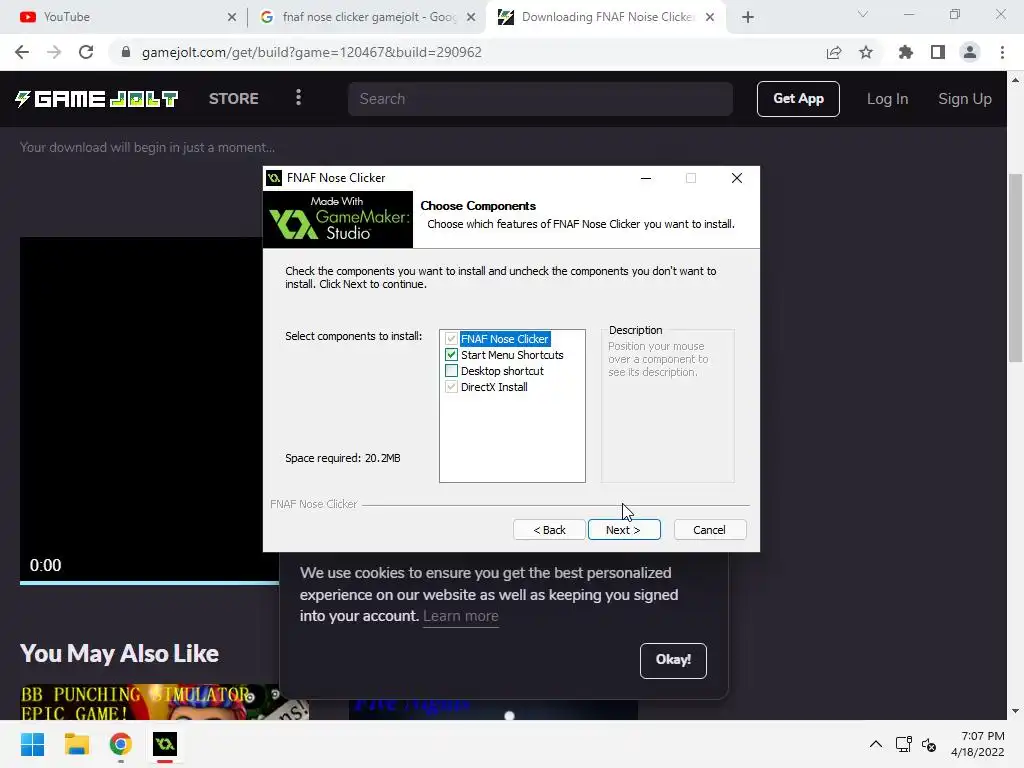Open File Explorer from taskbar

coord(76,744)
